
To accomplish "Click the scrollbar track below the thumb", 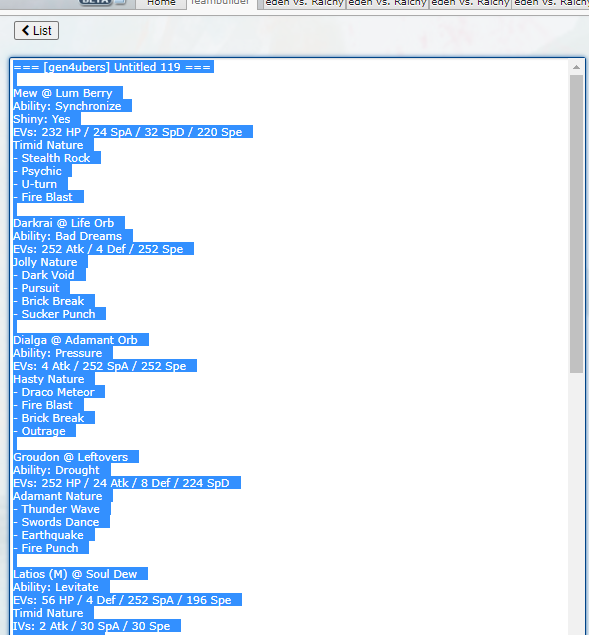I will pos(576,502).
